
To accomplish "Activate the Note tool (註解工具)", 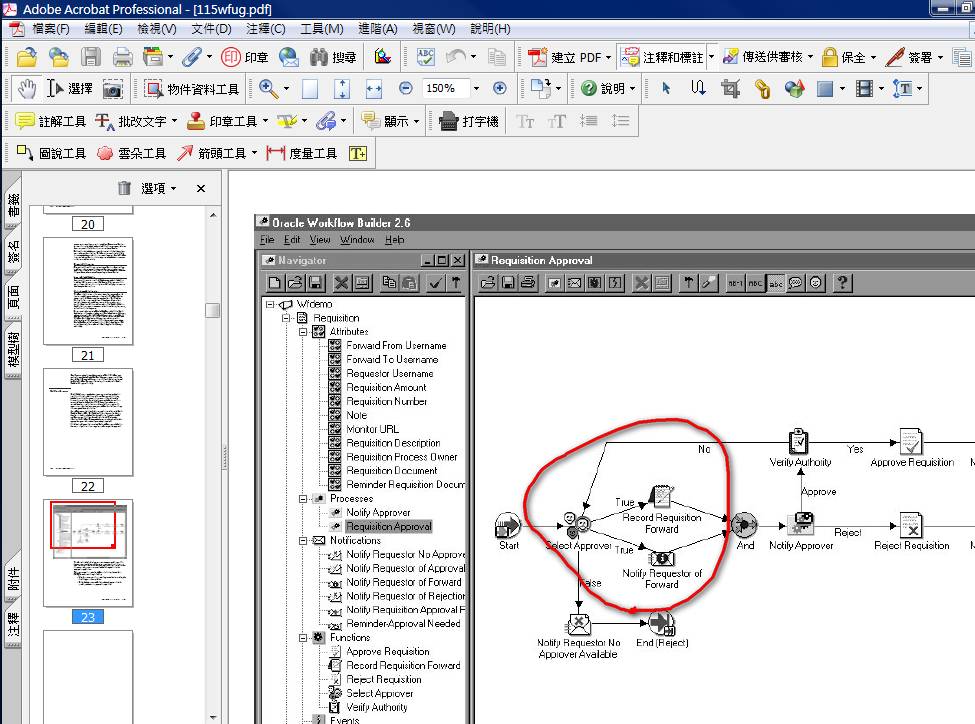I will [50, 121].
